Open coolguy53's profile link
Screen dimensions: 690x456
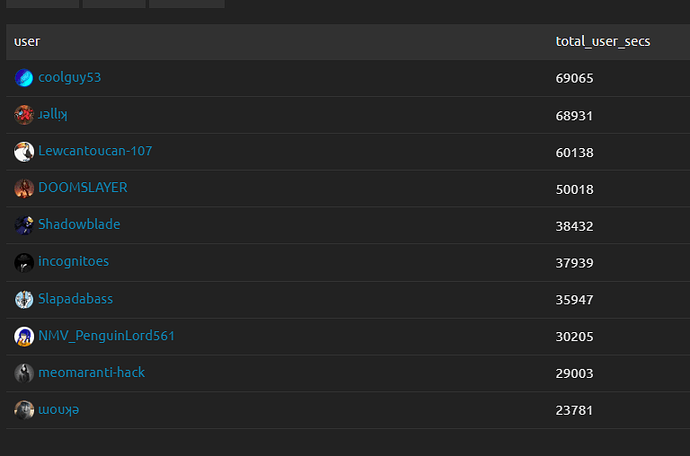pos(69,78)
